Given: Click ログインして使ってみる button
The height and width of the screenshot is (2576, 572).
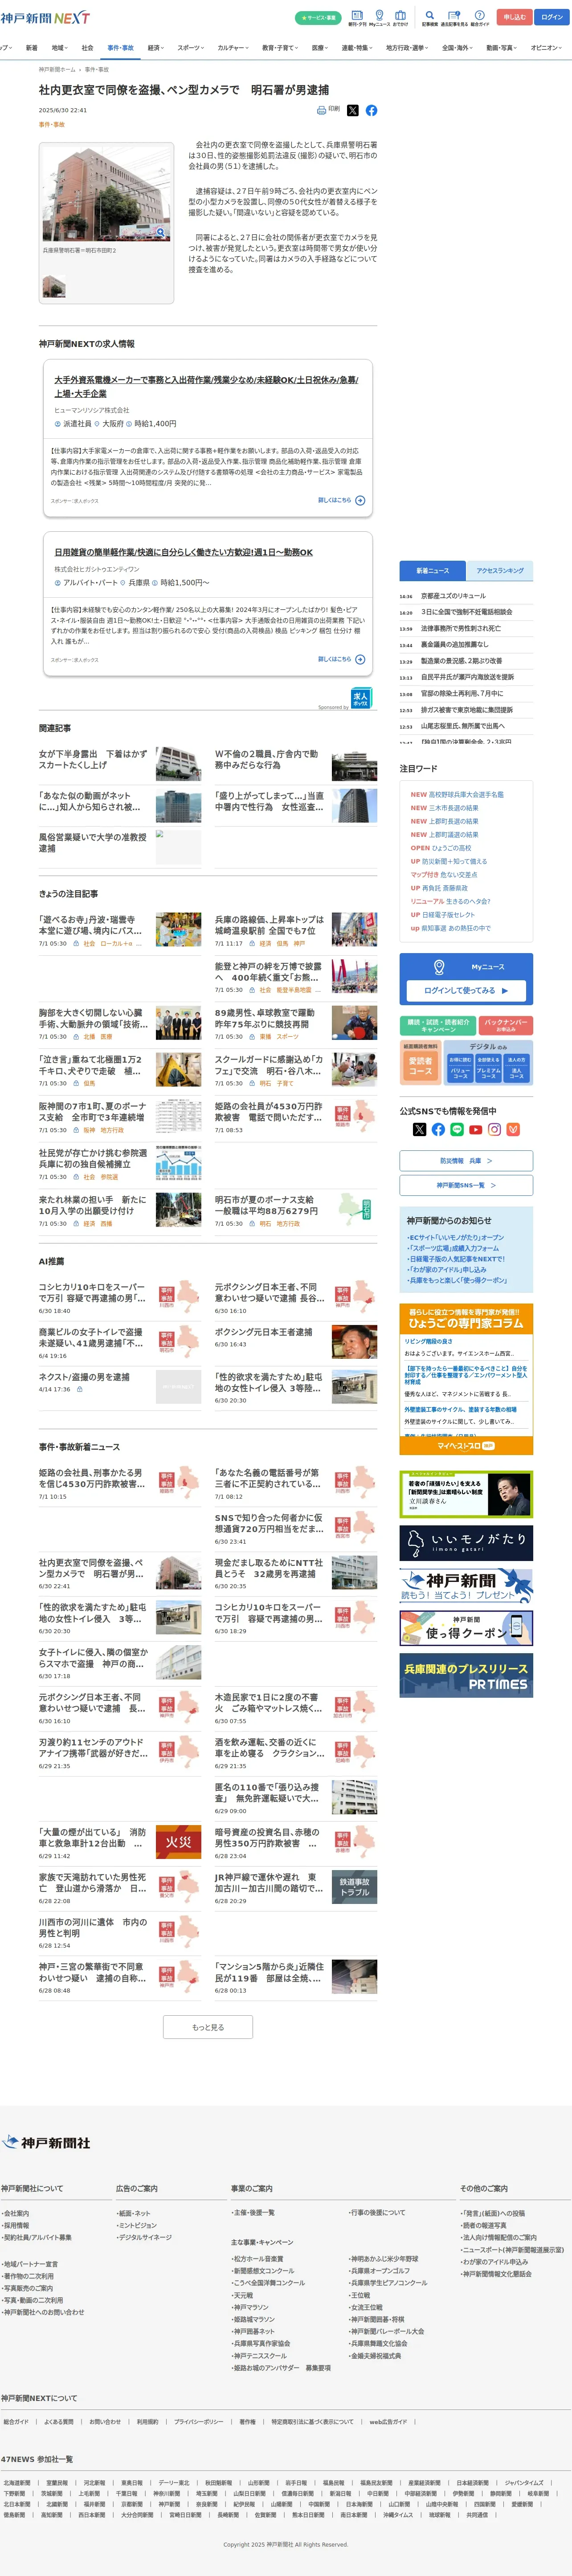Looking at the screenshot, I should [x=466, y=990].
